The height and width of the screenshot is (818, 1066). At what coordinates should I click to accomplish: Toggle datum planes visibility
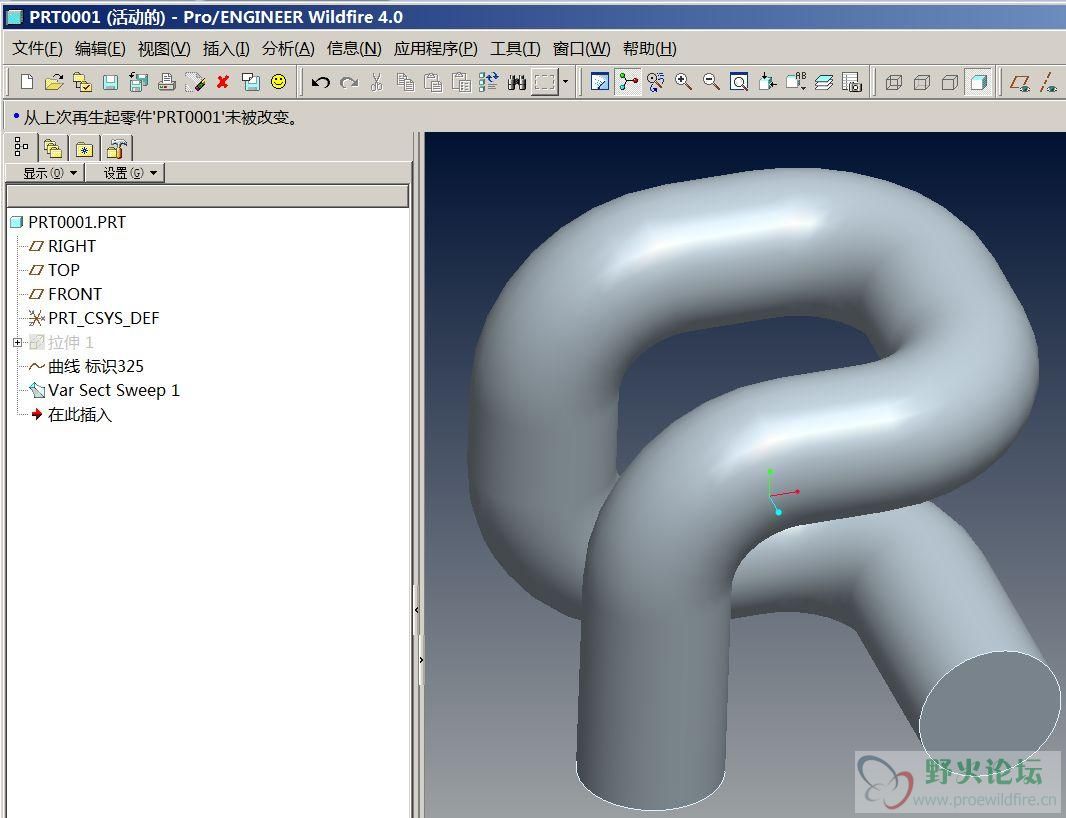tap(1020, 82)
